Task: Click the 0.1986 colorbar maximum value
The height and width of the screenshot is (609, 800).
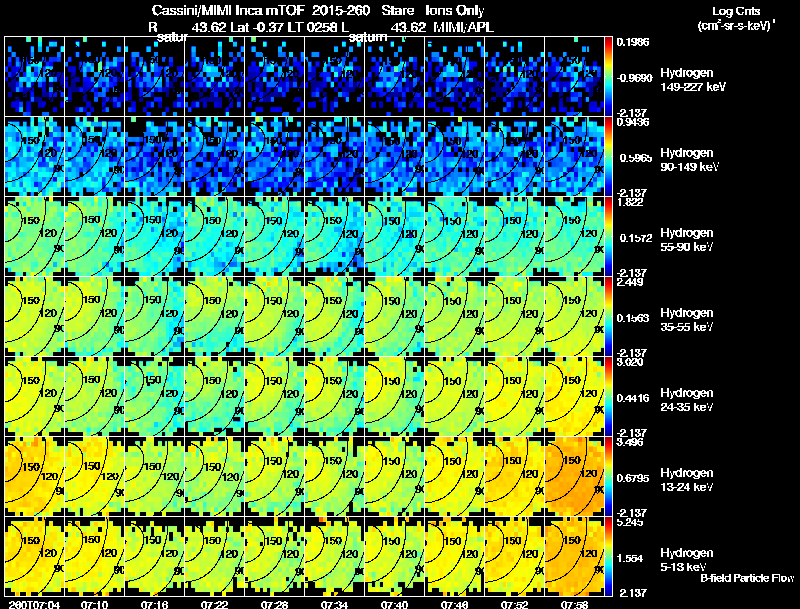Action: [x=633, y=42]
